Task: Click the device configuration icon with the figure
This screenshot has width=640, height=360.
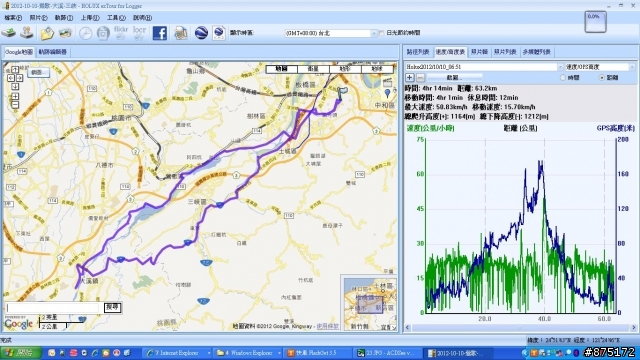Action: pos(27,33)
